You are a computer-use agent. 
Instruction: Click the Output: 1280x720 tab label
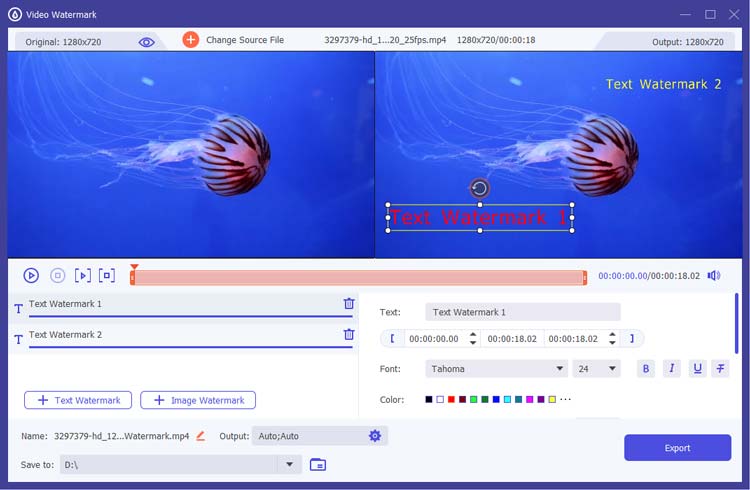[x=687, y=42]
